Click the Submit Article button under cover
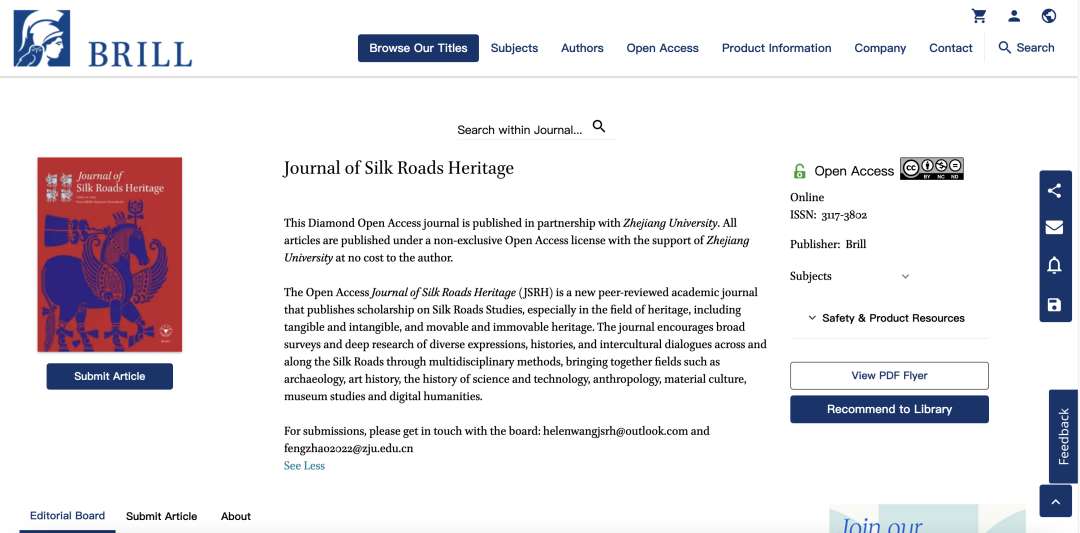The image size is (1080, 533). [x=110, y=376]
